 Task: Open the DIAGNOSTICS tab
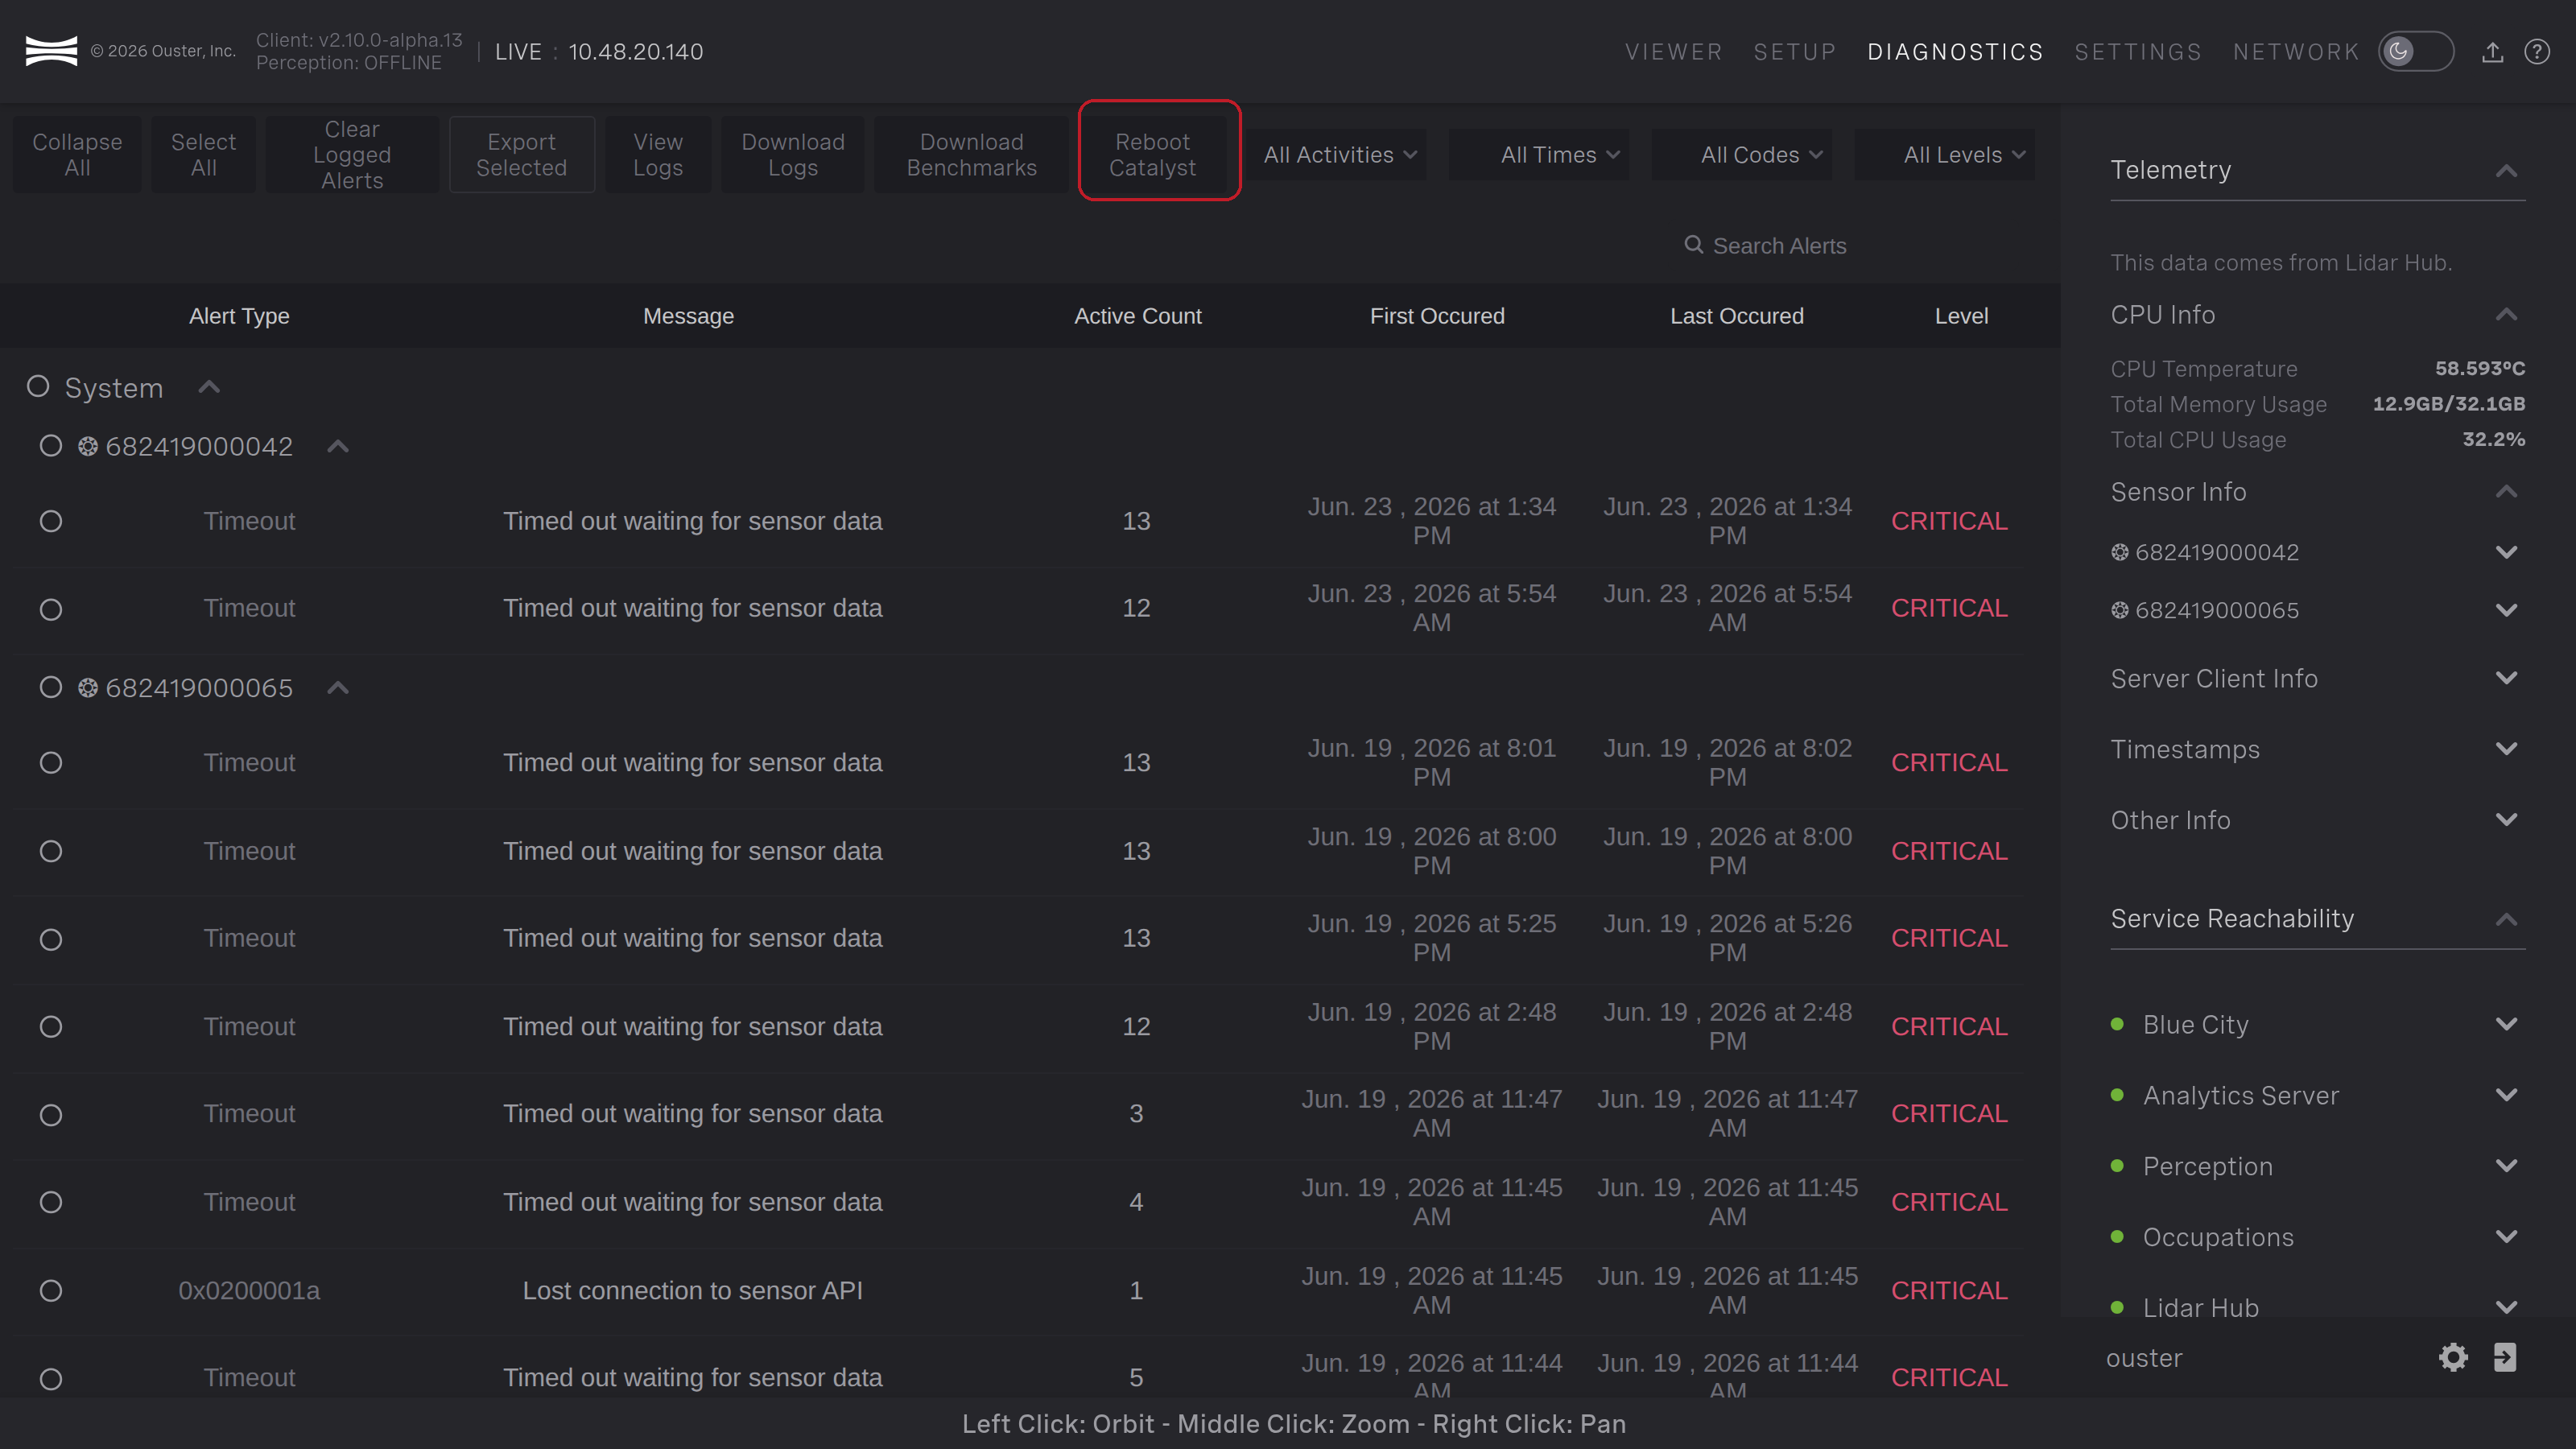(1955, 52)
